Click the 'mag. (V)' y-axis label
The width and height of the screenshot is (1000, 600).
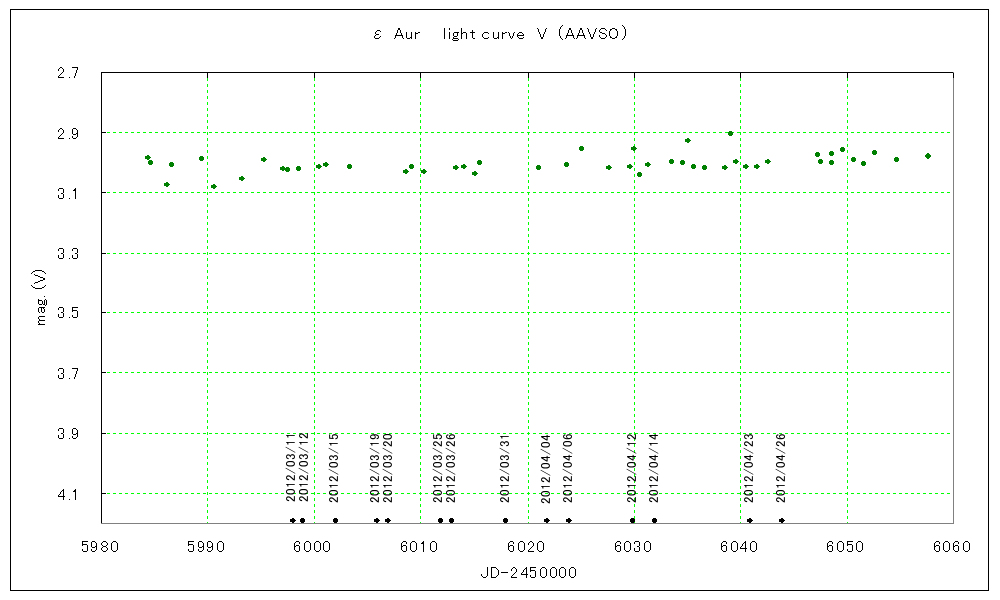(40, 300)
